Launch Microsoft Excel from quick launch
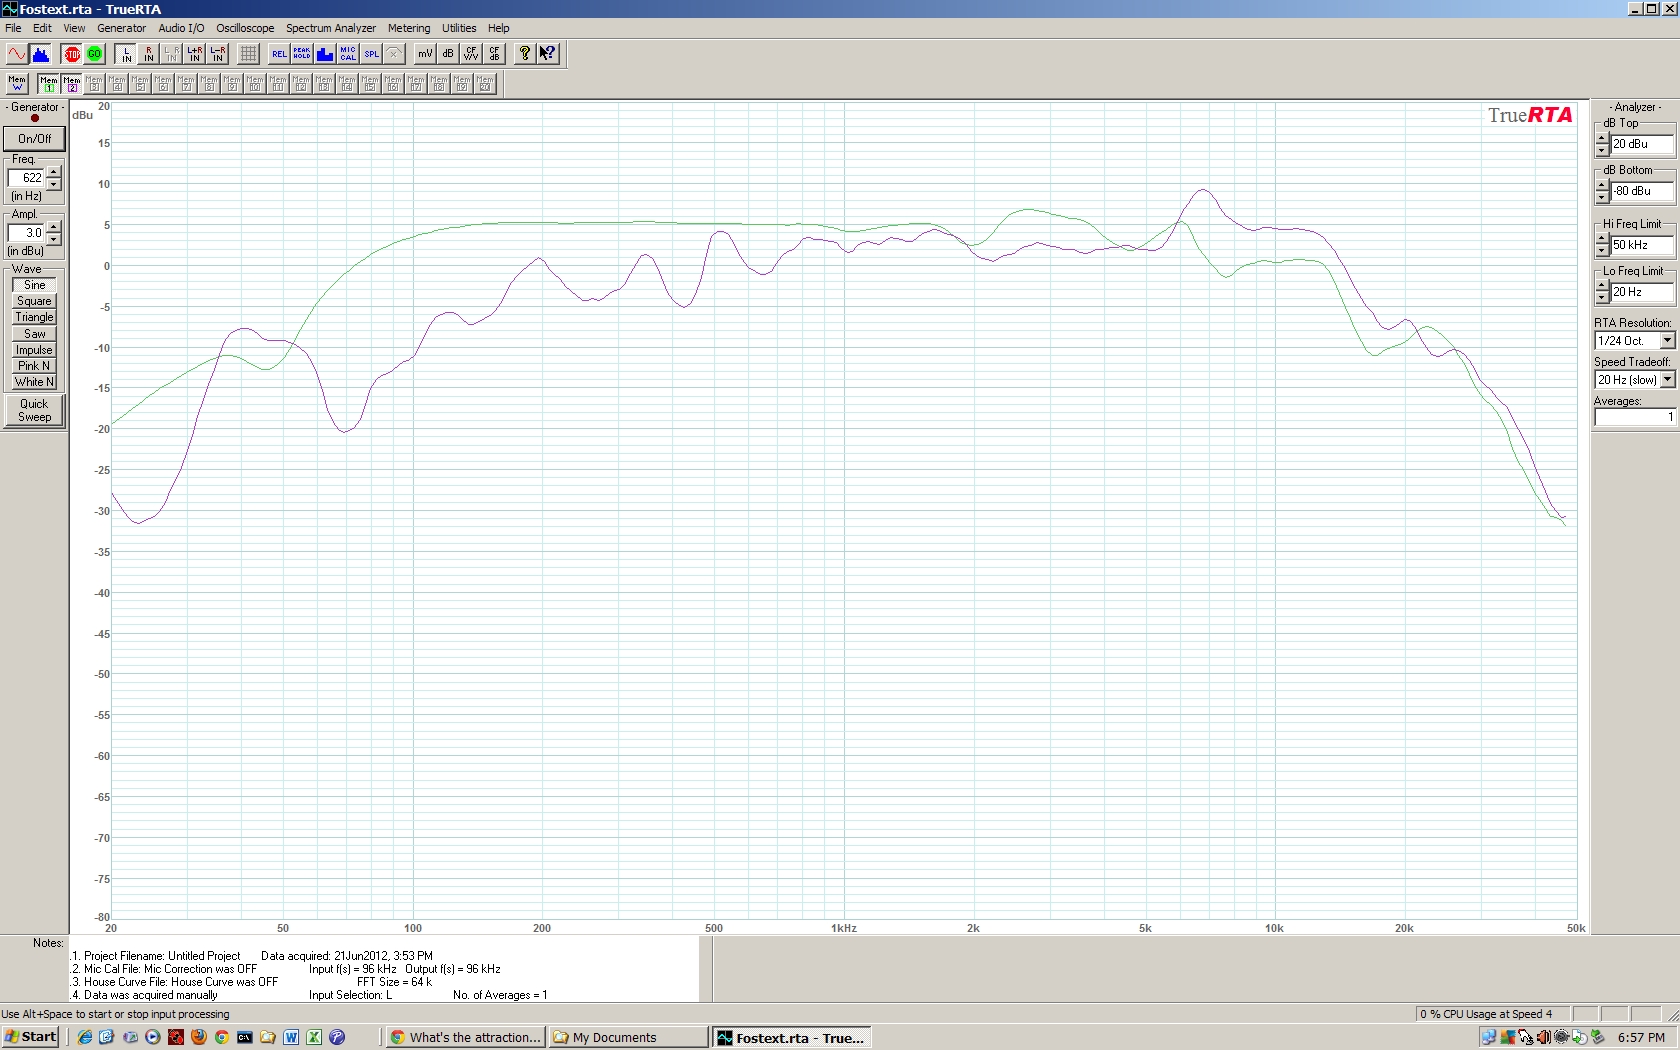Viewport: 1680px width, 1050px height. 314,1037
